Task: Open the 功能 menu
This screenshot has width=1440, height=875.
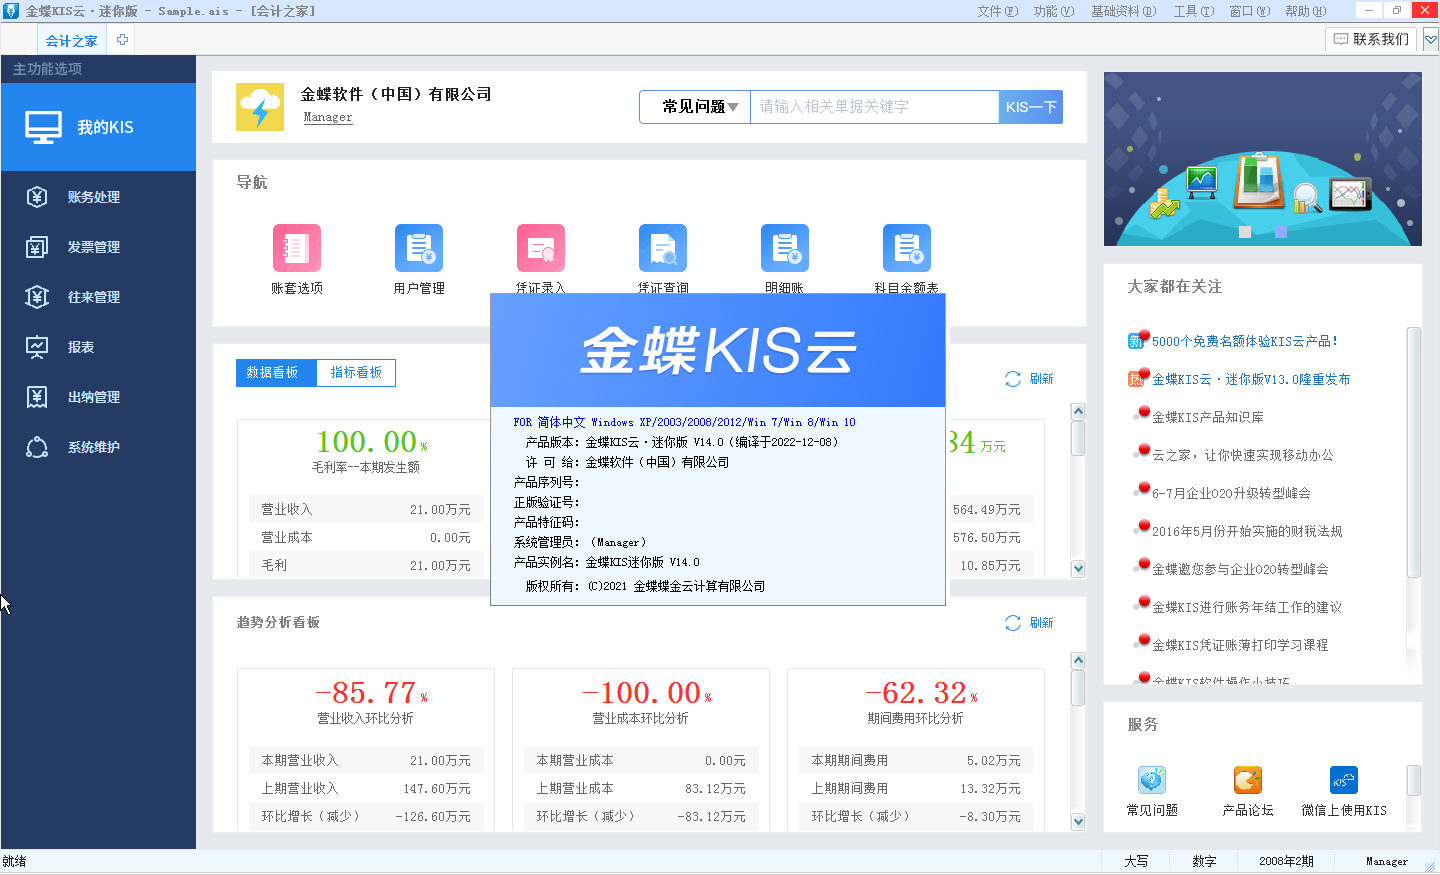Action: 1053,11
